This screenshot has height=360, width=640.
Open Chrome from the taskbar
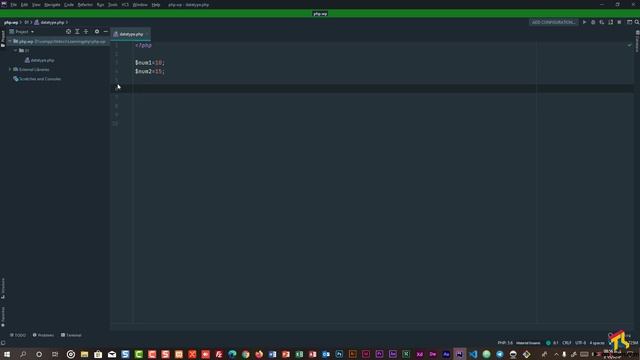[x=245, y=354]
